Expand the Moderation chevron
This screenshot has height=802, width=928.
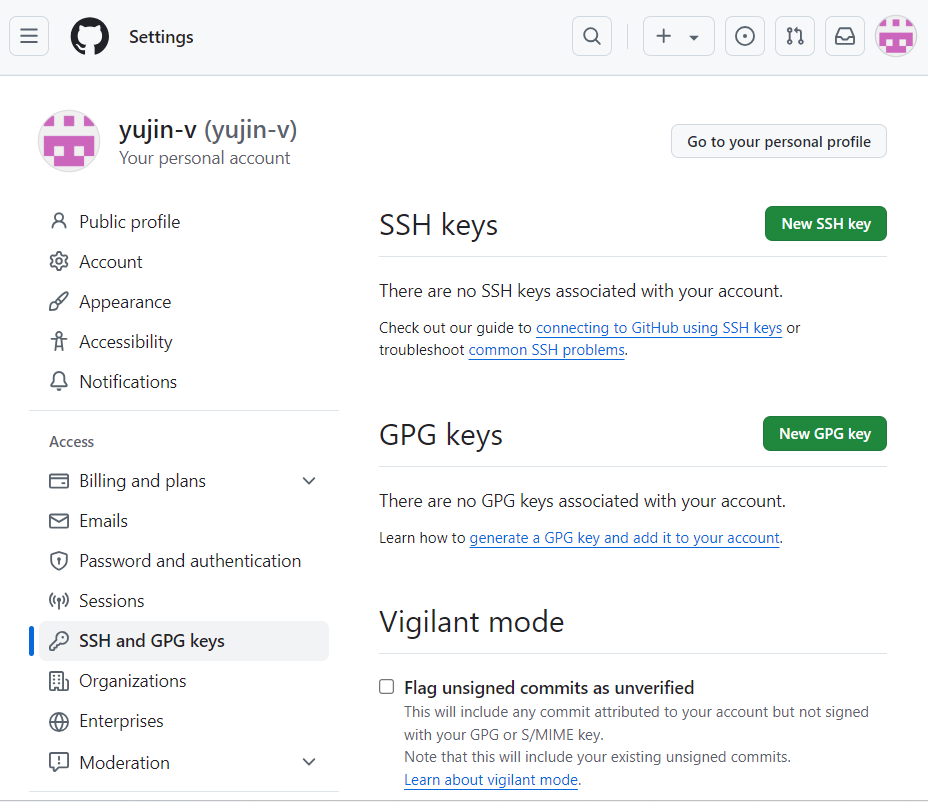(x=309, y=762)
